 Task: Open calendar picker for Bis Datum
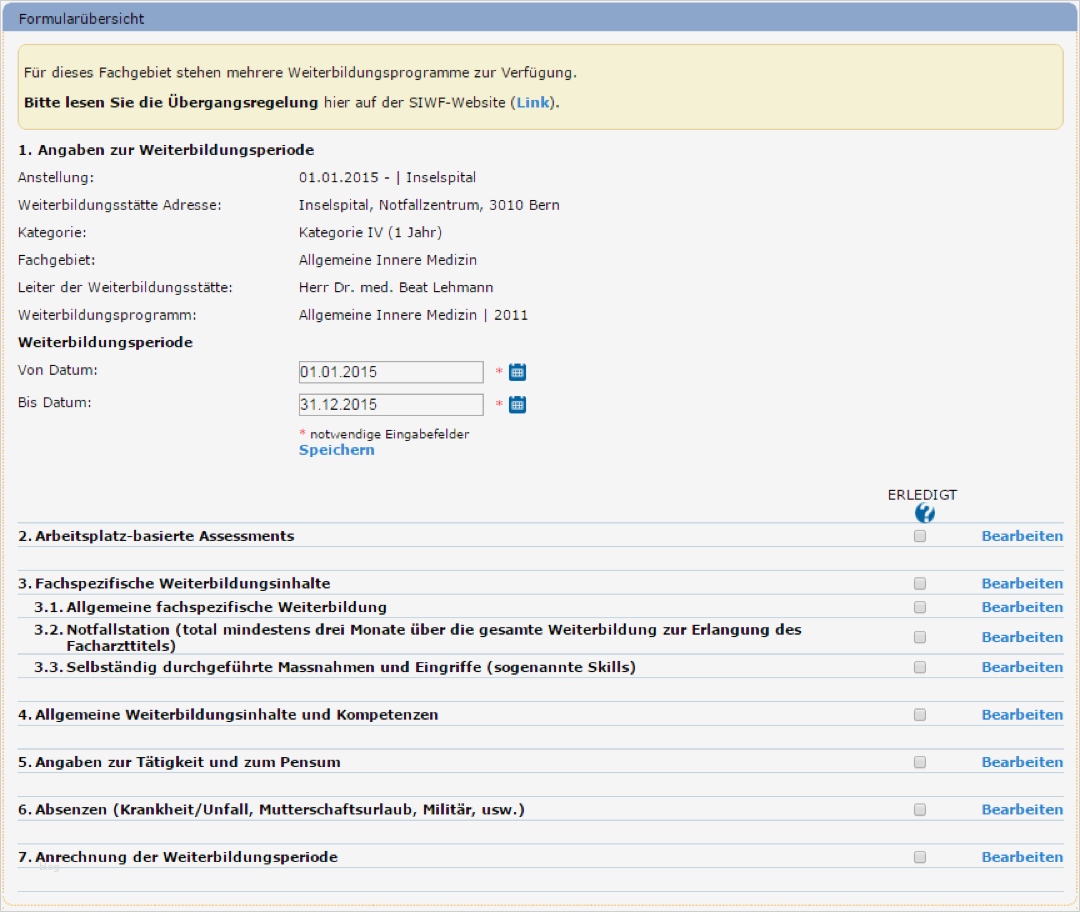517,404
